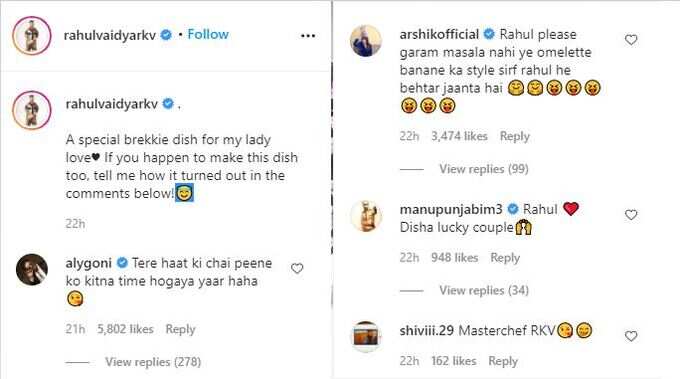Like manupunjabim3's comment with the heart icon
The image size is (680, 379).
631,215
